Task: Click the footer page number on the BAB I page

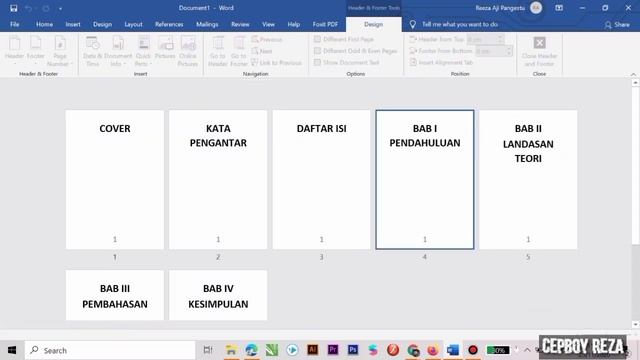Action: [x=424, y=239]
